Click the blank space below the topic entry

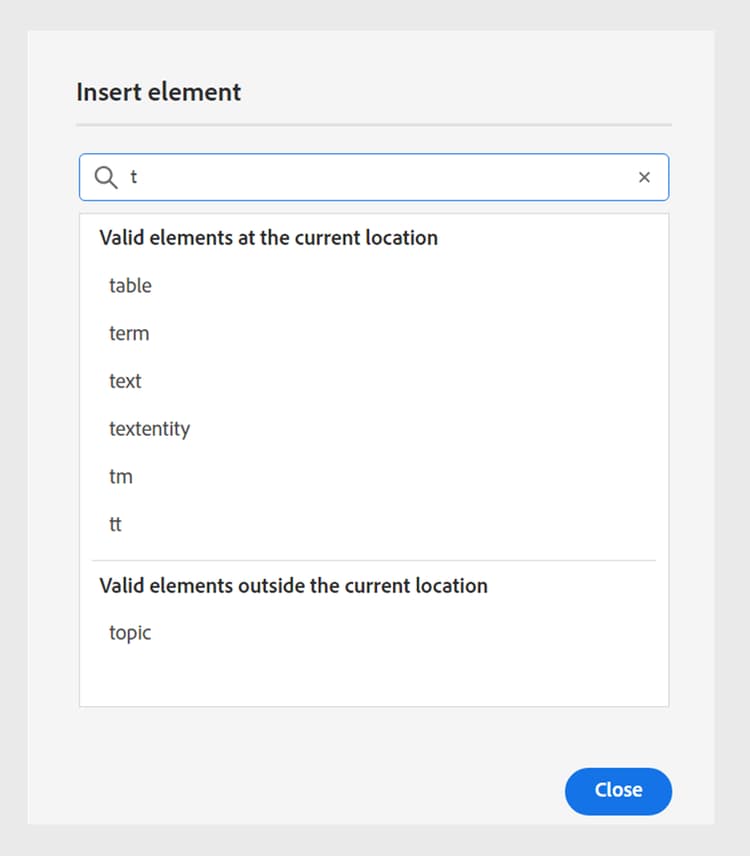pyautogui.click(x=374, y=677)
